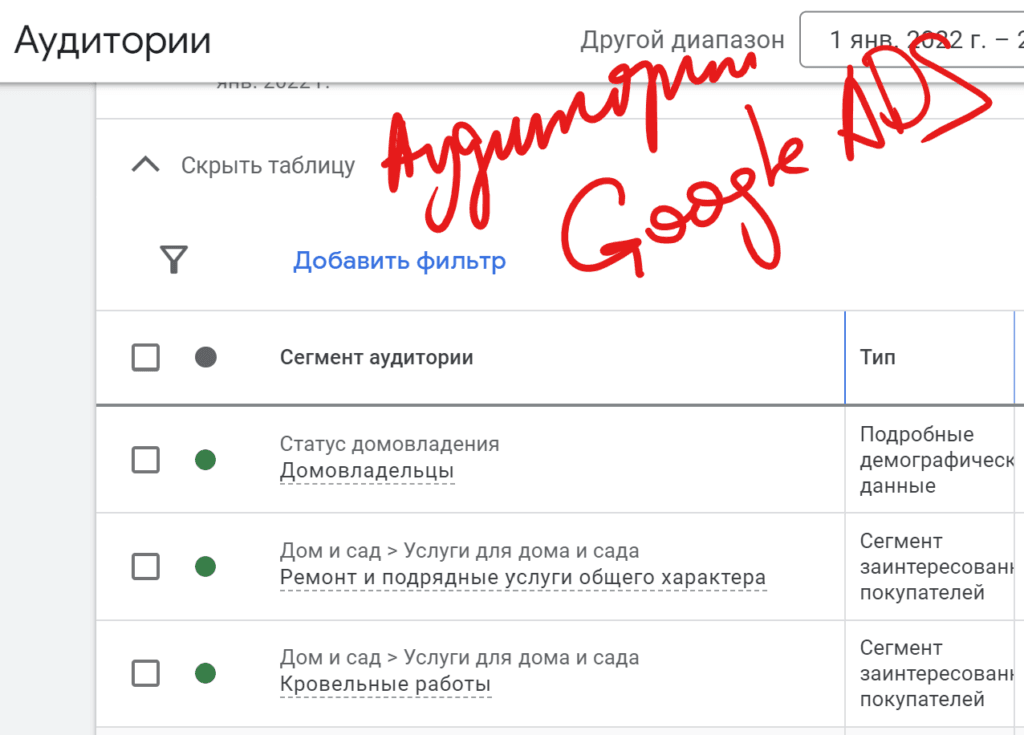Click the gray status dot in the header
Screen dimensions: 1024x735
click(x=206, y=357)
